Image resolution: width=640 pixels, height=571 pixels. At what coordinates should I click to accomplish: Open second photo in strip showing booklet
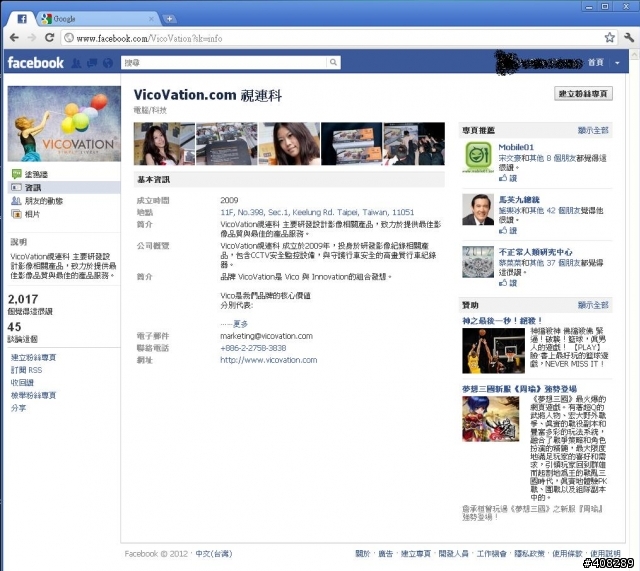click(227, 144)
